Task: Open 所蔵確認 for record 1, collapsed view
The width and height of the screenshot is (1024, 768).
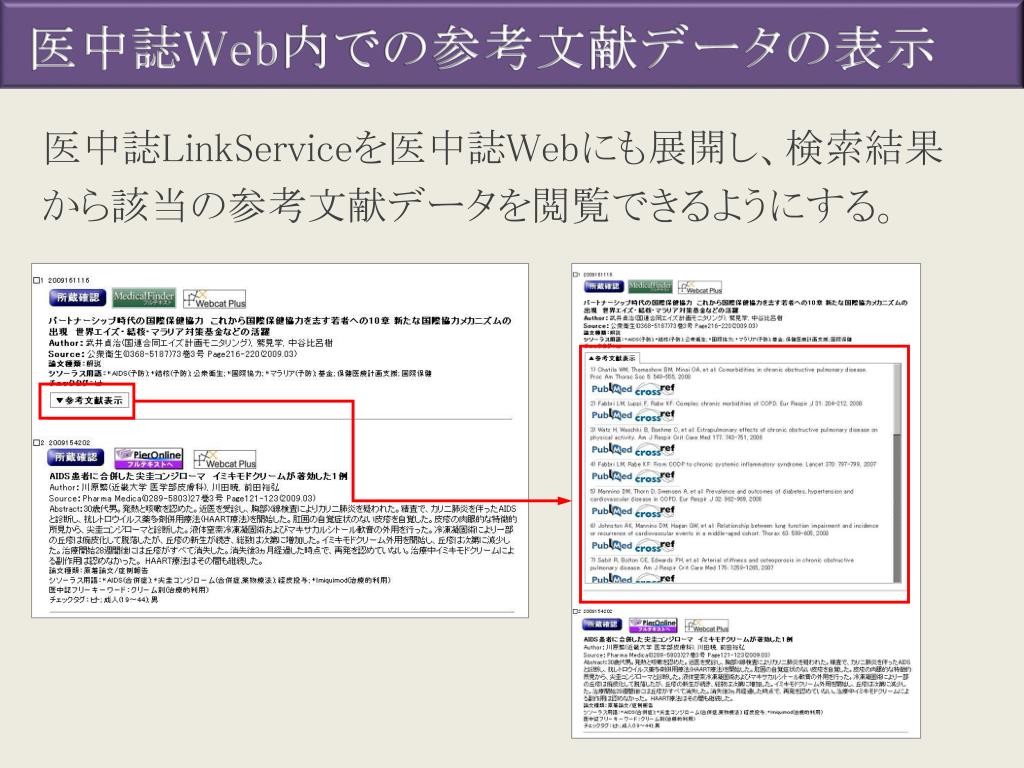Action: (78, 298)
